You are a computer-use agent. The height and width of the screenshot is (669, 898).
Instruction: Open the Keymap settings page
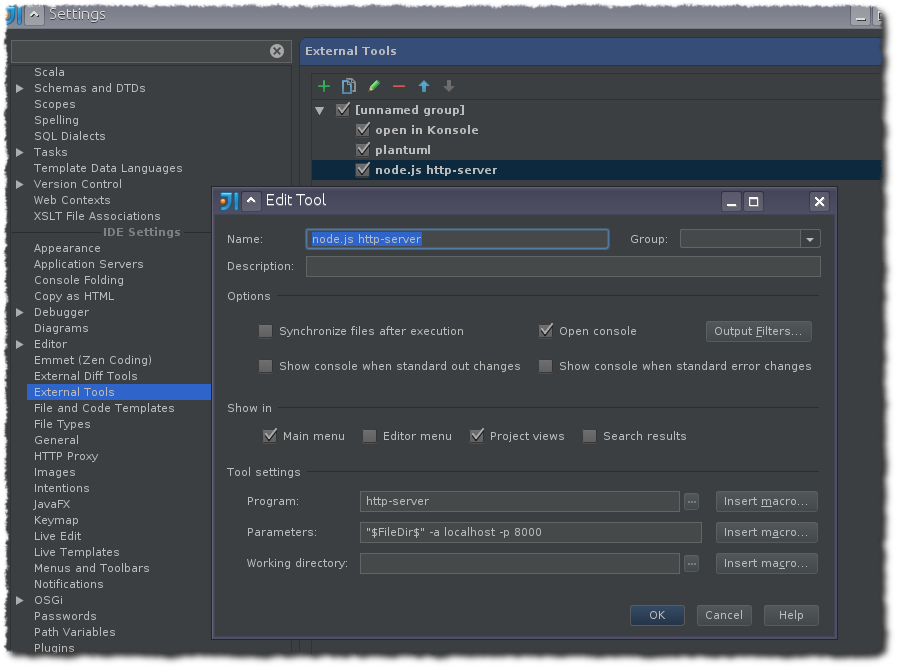[x=56, y=521]
